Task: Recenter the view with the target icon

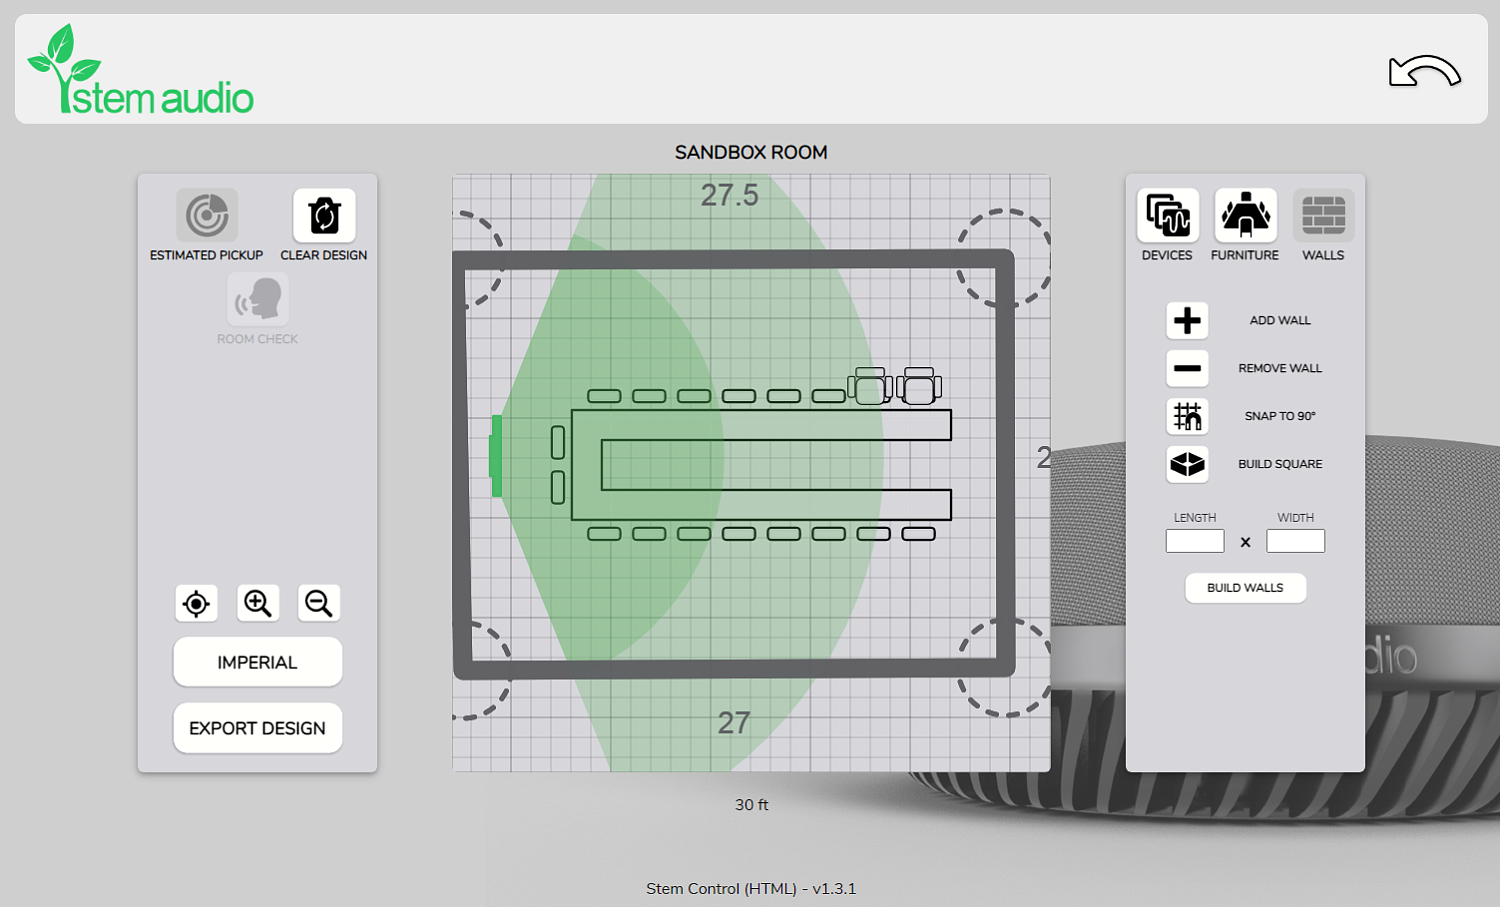Action: click(x=196, y=603)
